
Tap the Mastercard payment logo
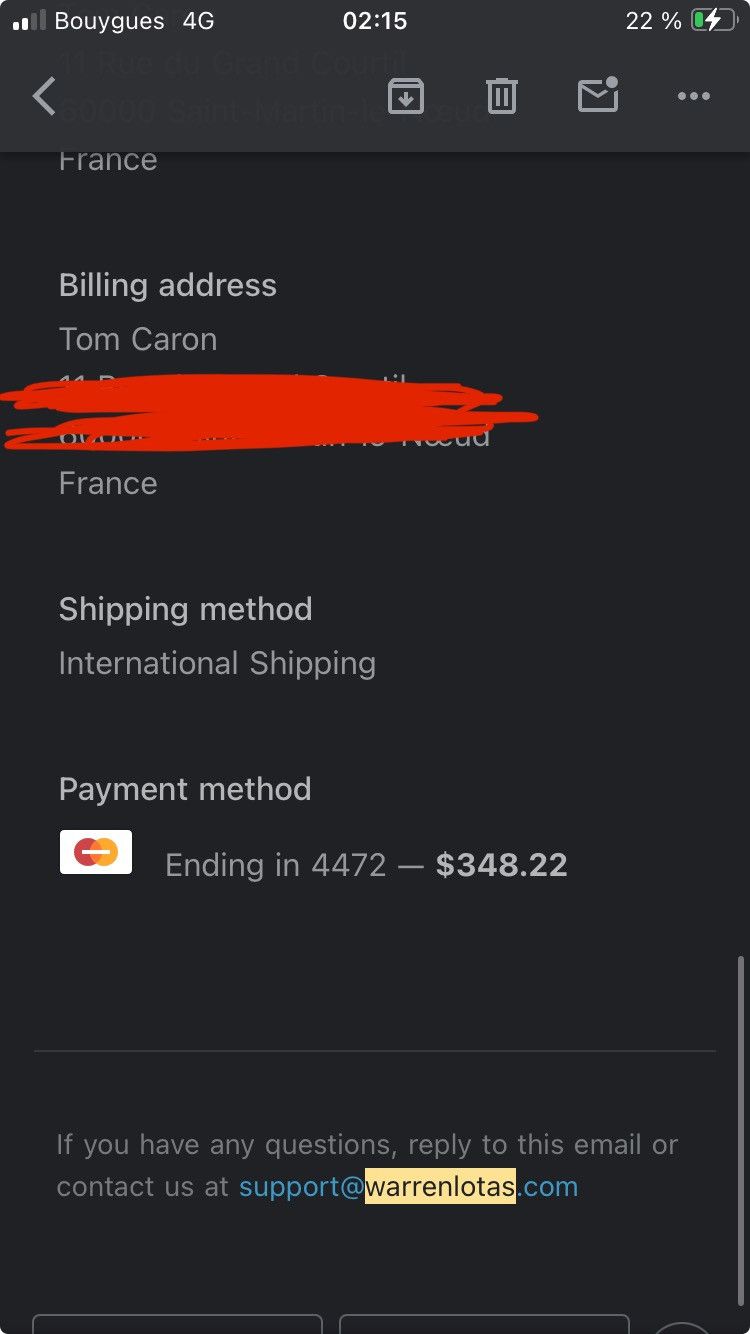[96, 852]
